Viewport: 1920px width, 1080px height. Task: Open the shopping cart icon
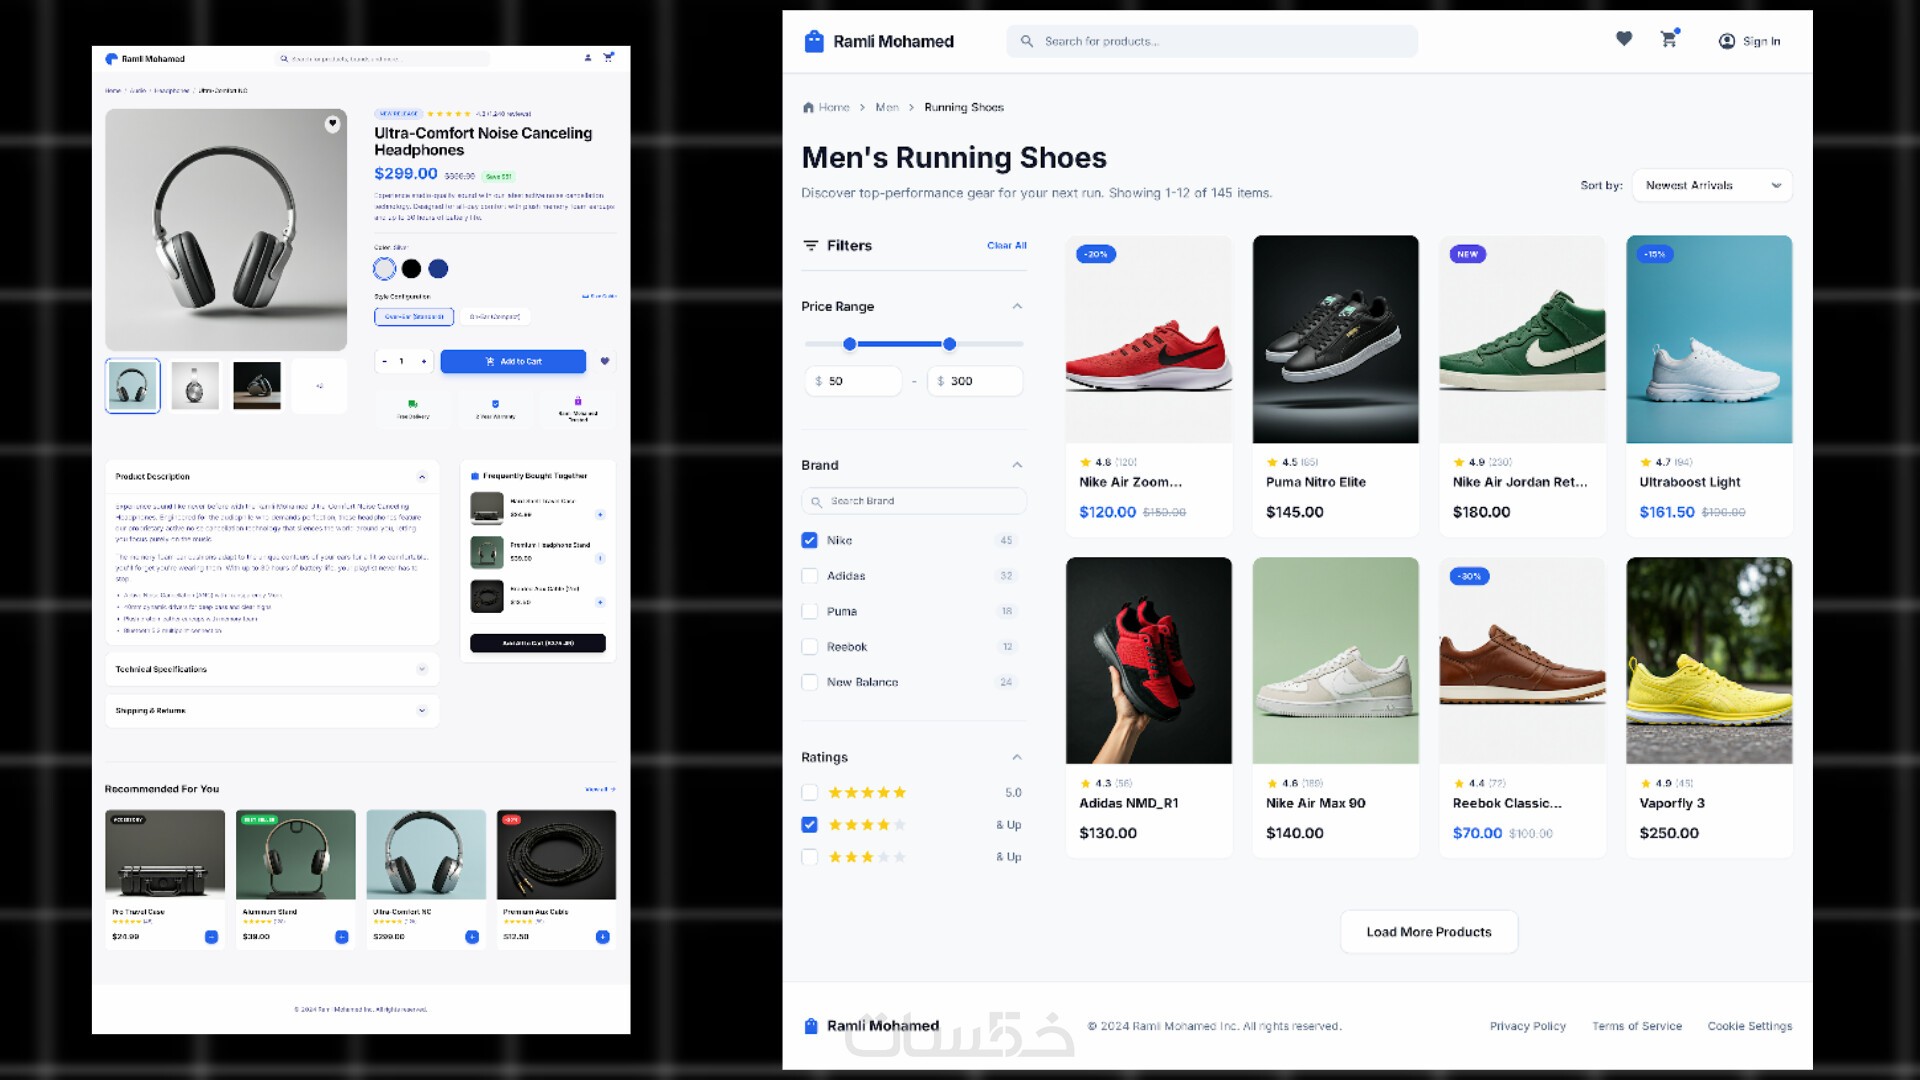[x=1668, y=40]
